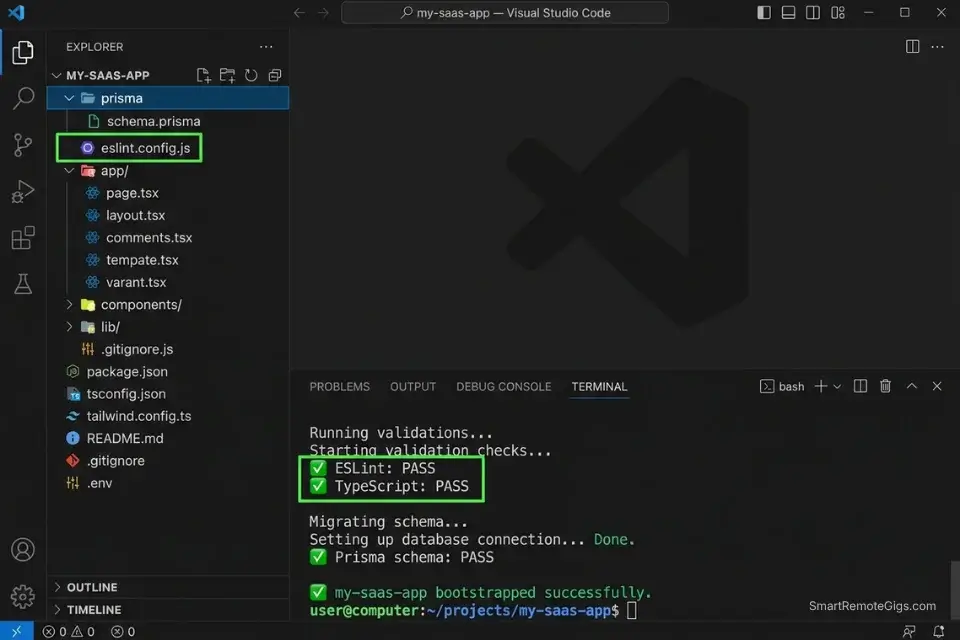
Task: Collapse the prisma folder chevron
Action: [x=69, y=98]
